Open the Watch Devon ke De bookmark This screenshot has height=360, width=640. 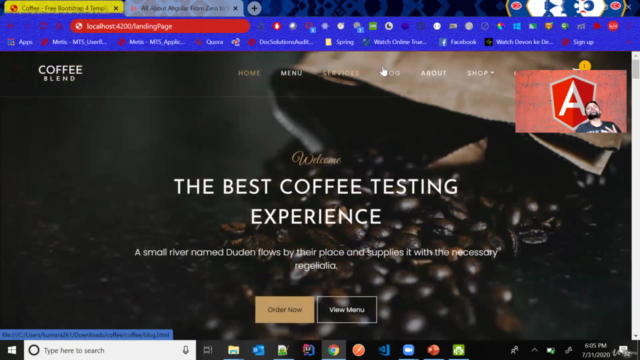pyautogui.click(x=519, y=42)
